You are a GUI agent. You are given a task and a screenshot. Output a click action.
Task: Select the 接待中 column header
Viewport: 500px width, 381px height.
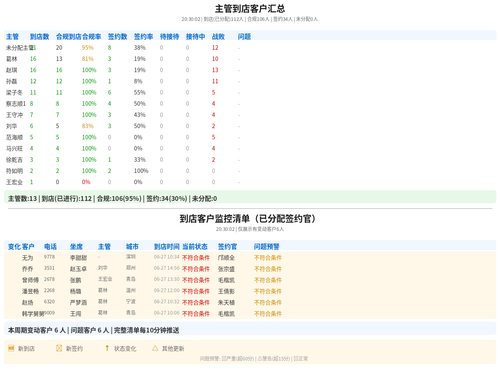195,37
